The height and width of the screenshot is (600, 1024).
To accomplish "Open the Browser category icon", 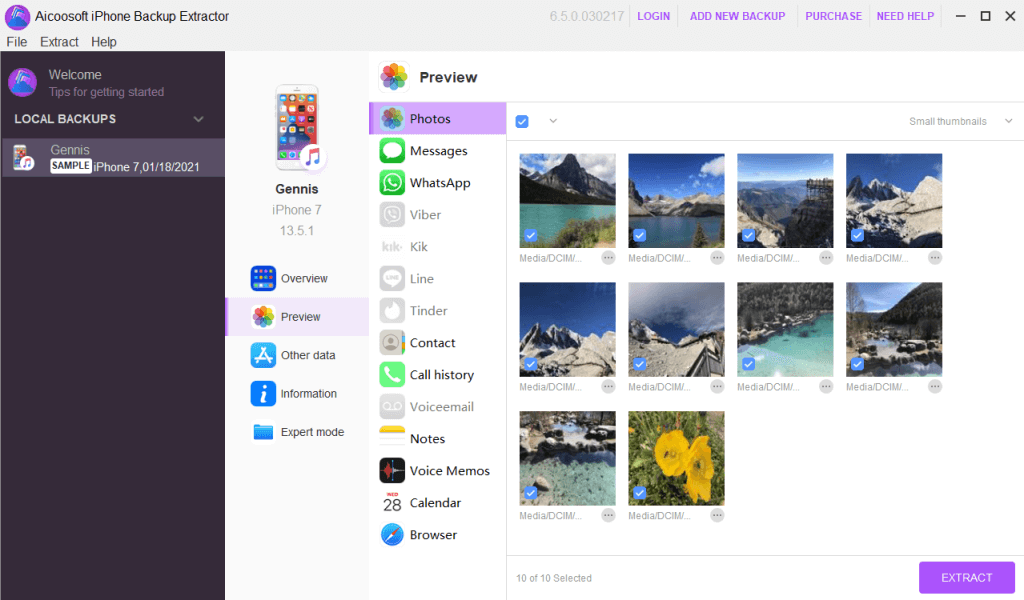I will (392, 535).
